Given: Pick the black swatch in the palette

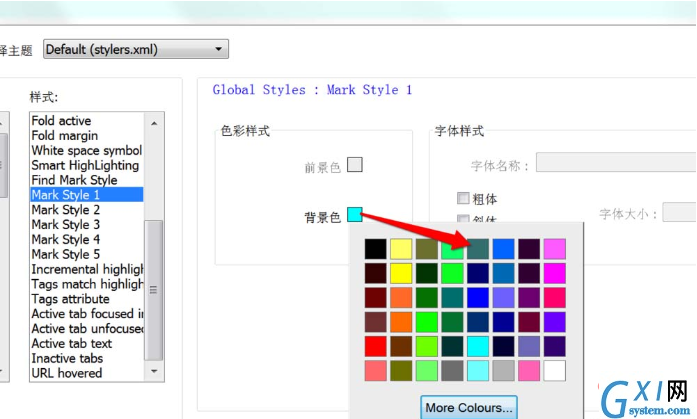Looking at the screenshot, I should point(376,249).
